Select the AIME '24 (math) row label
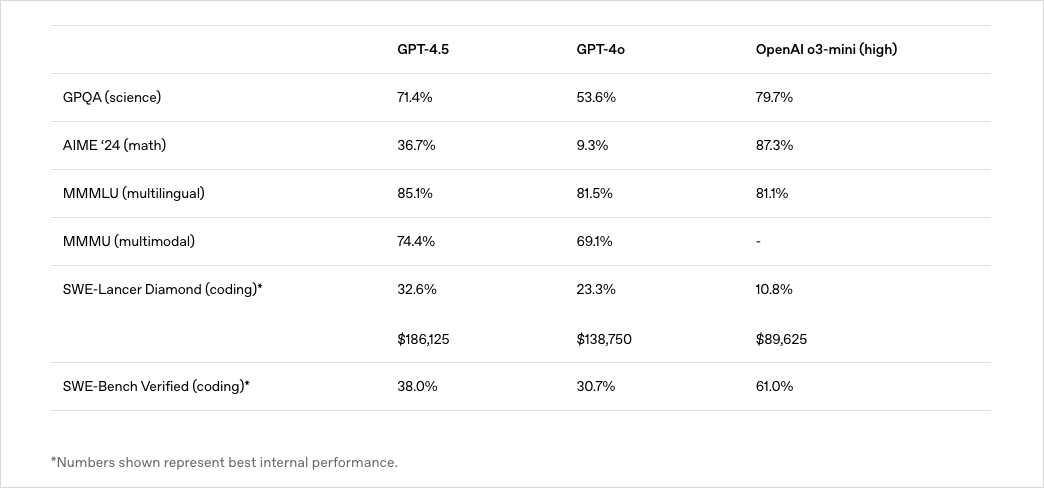The image size is (1044, 488). coord(114,145)
